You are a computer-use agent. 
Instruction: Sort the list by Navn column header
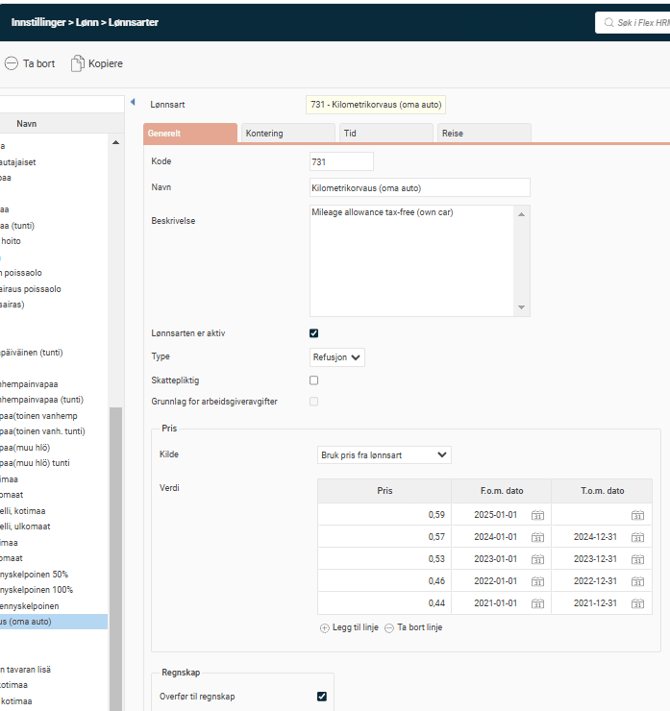28,124
